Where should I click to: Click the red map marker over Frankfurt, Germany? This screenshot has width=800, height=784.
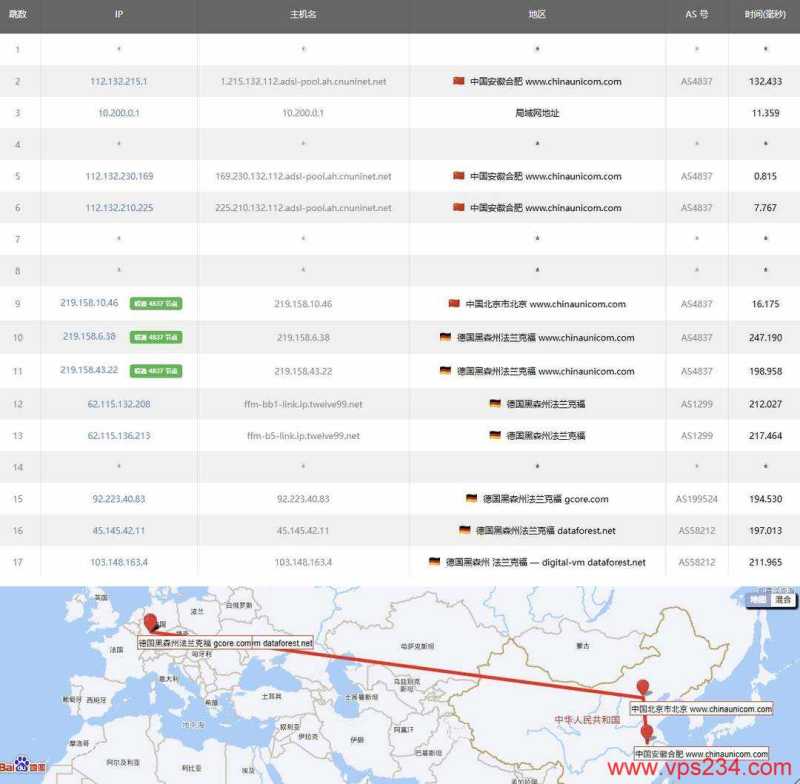click(150, 623)
